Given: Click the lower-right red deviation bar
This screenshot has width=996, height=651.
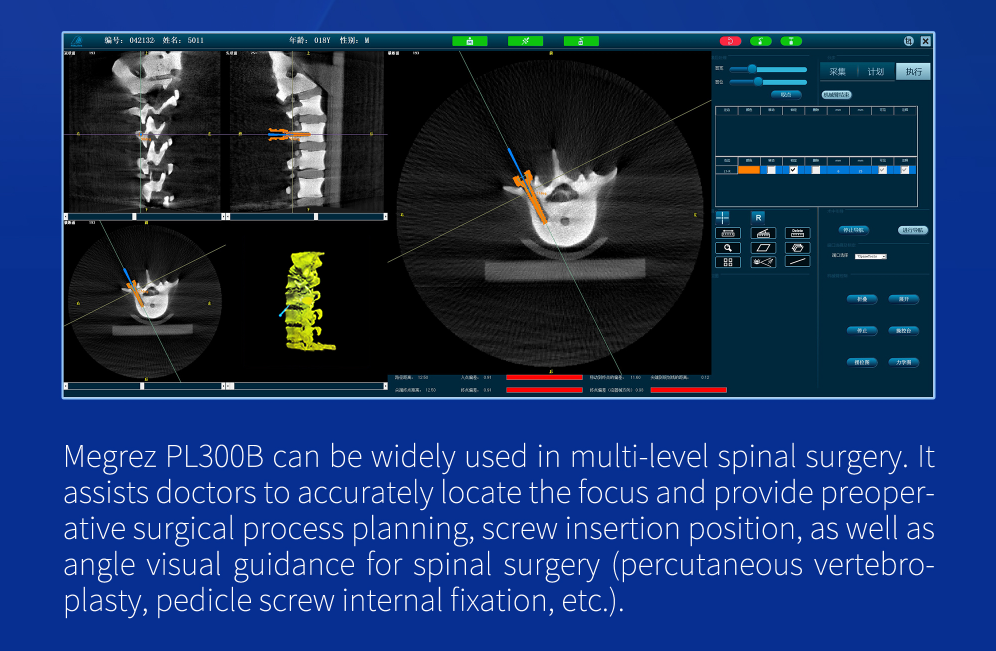Looking at the screenshot, I should (x=689, y=390).
